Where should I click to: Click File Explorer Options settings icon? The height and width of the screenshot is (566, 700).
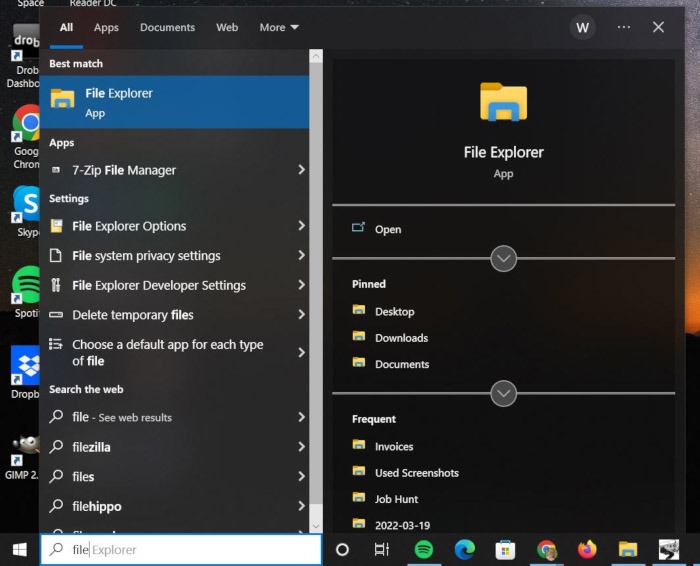click(56, 226)
